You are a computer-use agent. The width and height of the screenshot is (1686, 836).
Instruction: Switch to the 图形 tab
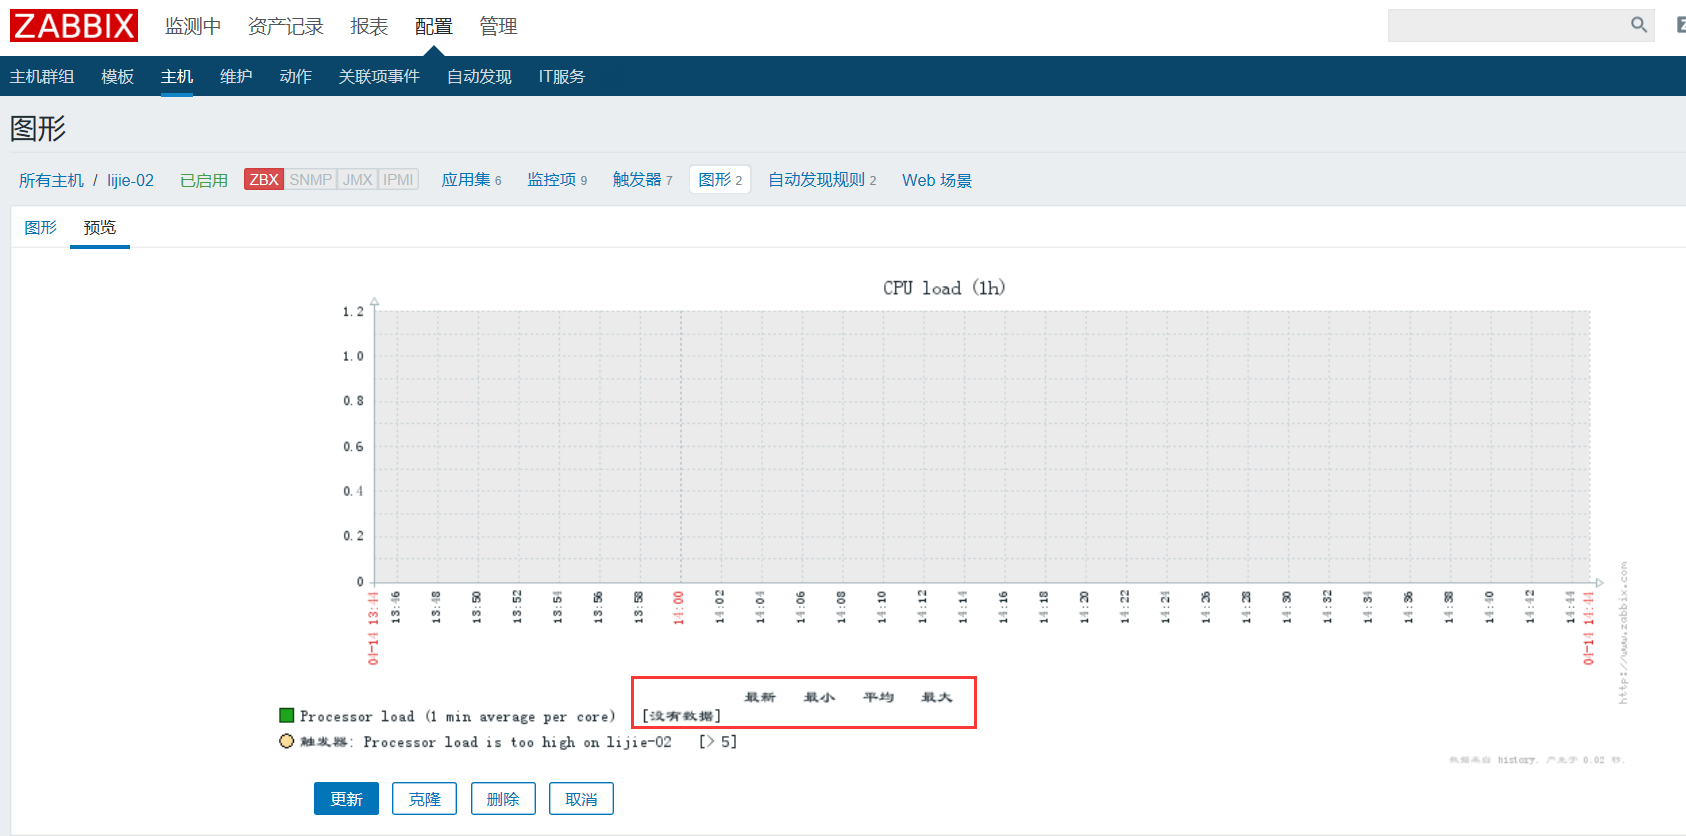coord(41,228)
